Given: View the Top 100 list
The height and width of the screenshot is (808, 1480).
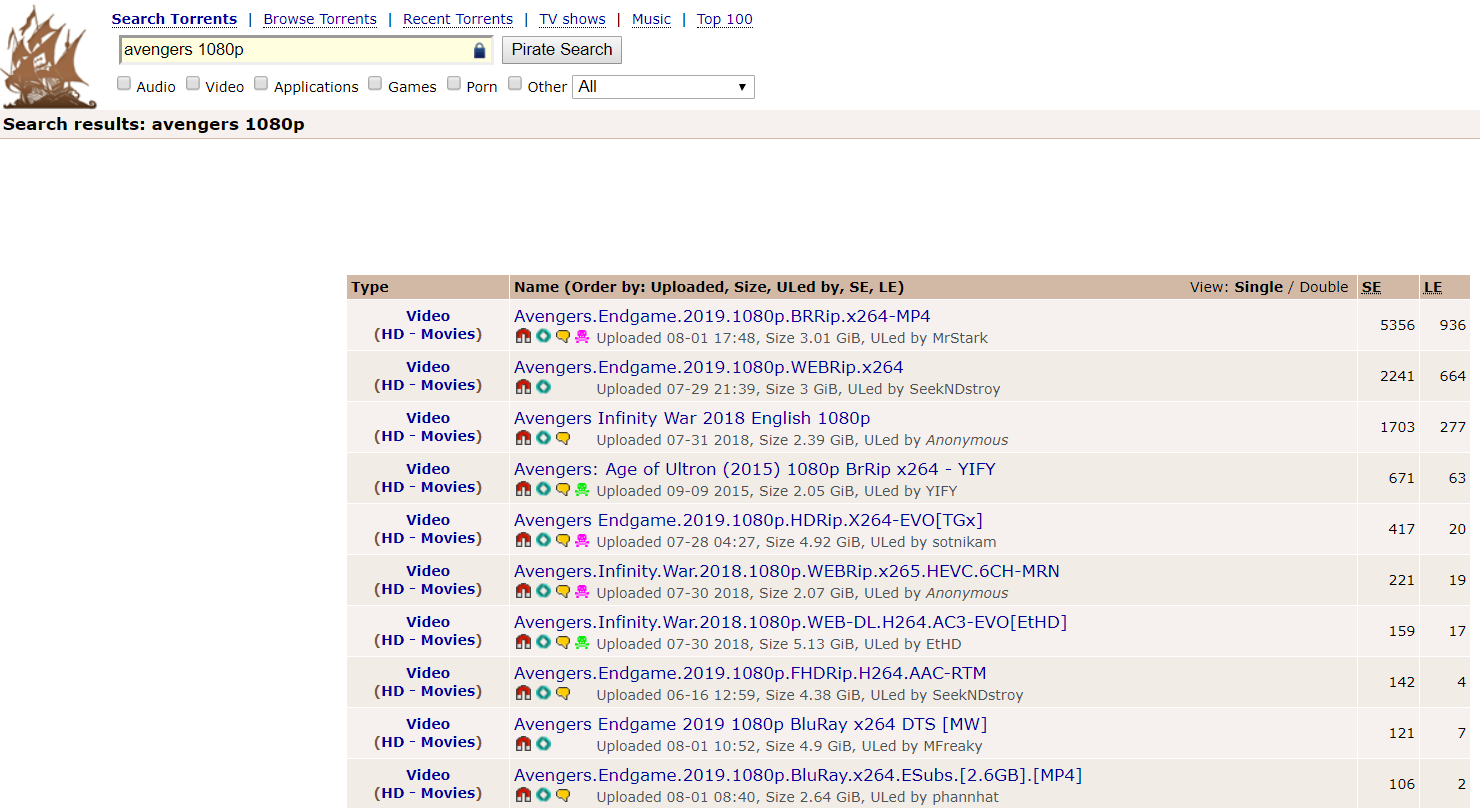Looking at the screenshot, I should [725, 19].
